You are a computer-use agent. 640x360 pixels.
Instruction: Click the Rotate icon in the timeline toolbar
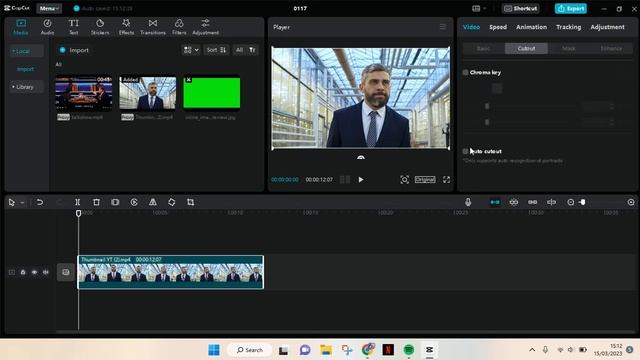pyautogui.click(x=171, y=202)
